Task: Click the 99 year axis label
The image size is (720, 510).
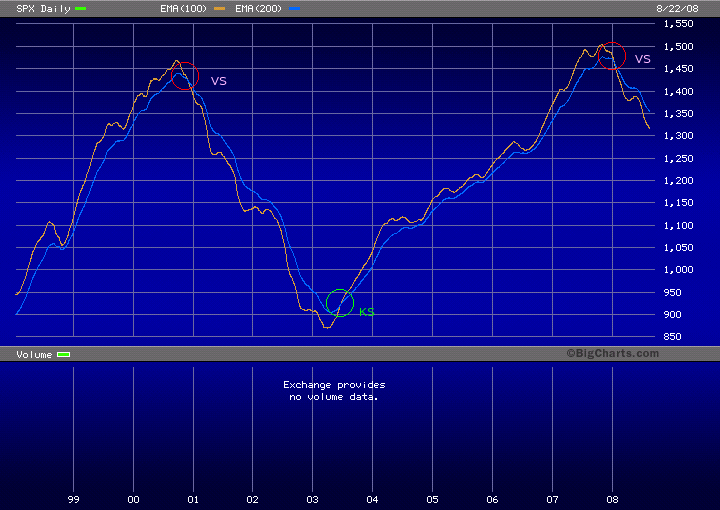Action: click(73, 499)
